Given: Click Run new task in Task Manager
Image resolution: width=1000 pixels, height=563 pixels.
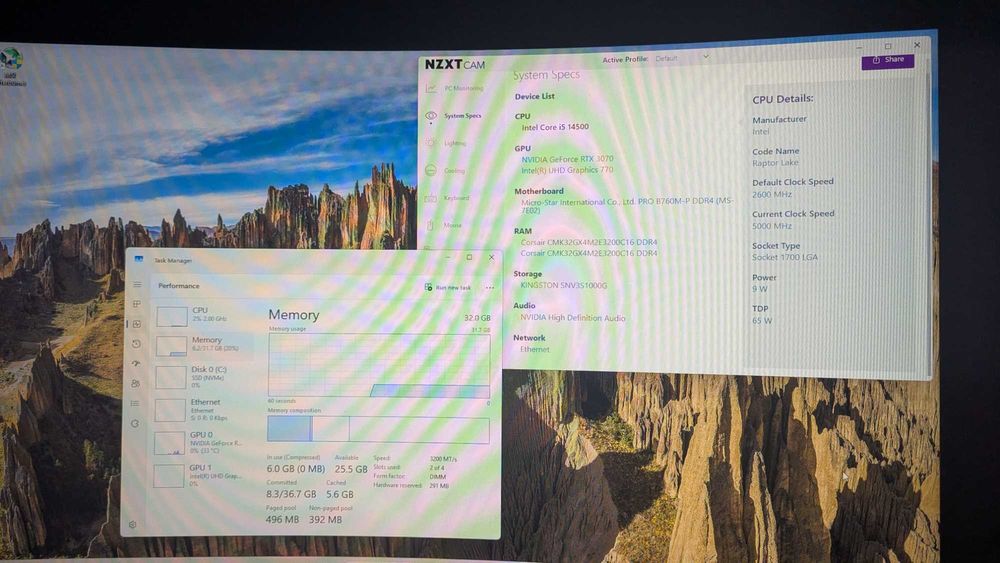Looking at the screenshot, I should point(448,288).
